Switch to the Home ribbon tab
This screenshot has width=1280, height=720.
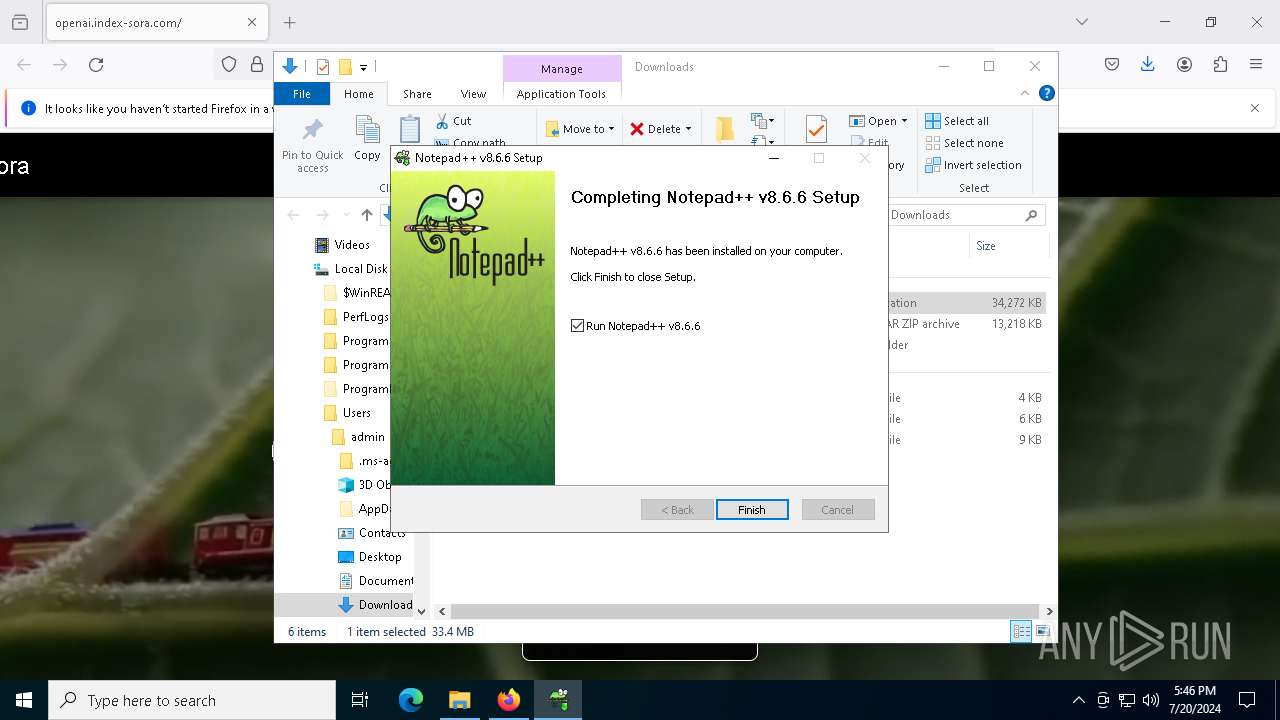(359, 94)
